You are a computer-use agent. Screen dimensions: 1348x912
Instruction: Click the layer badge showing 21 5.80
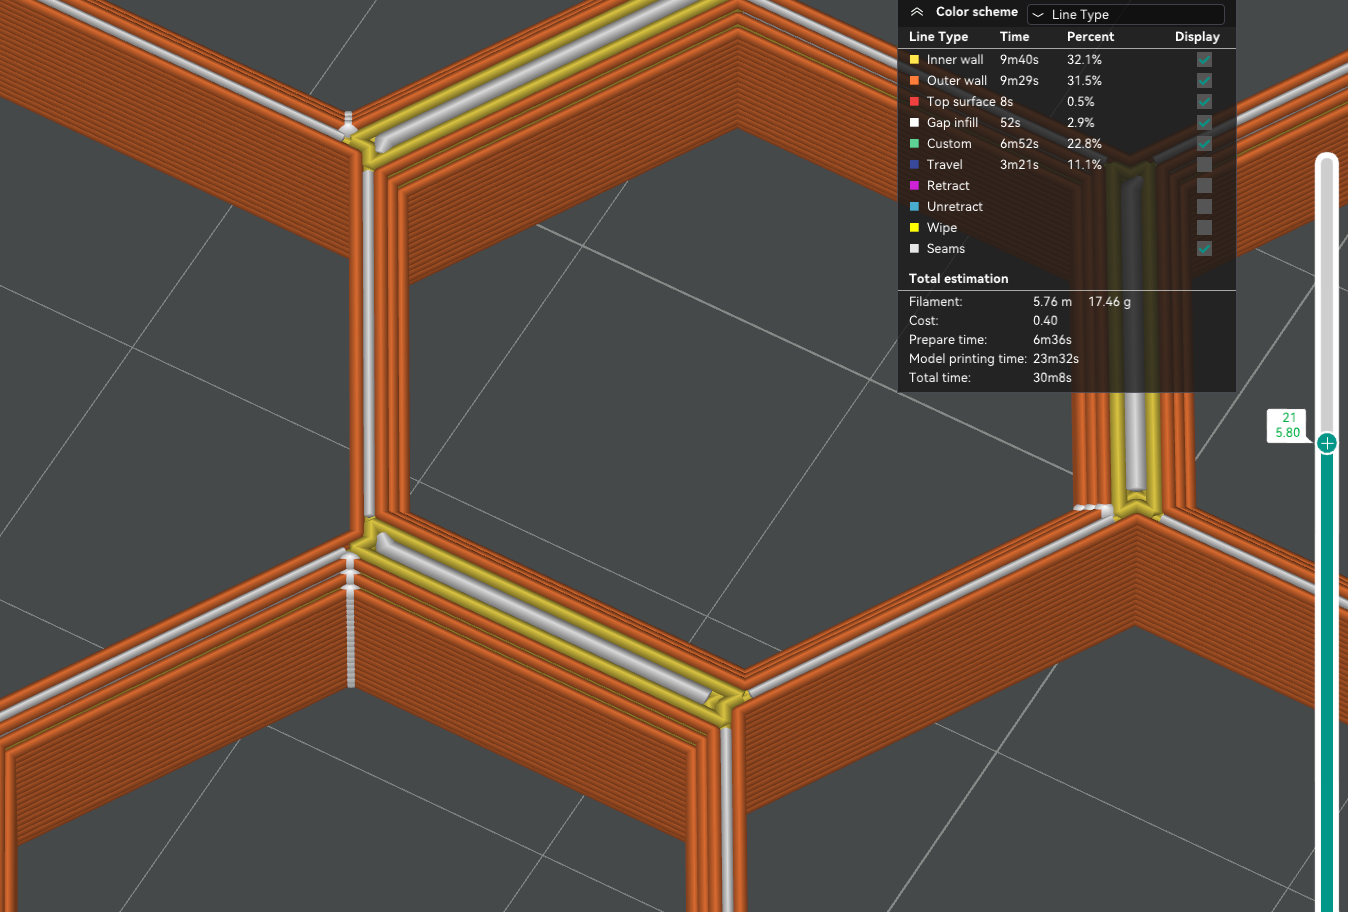(x=1288, y=422)
